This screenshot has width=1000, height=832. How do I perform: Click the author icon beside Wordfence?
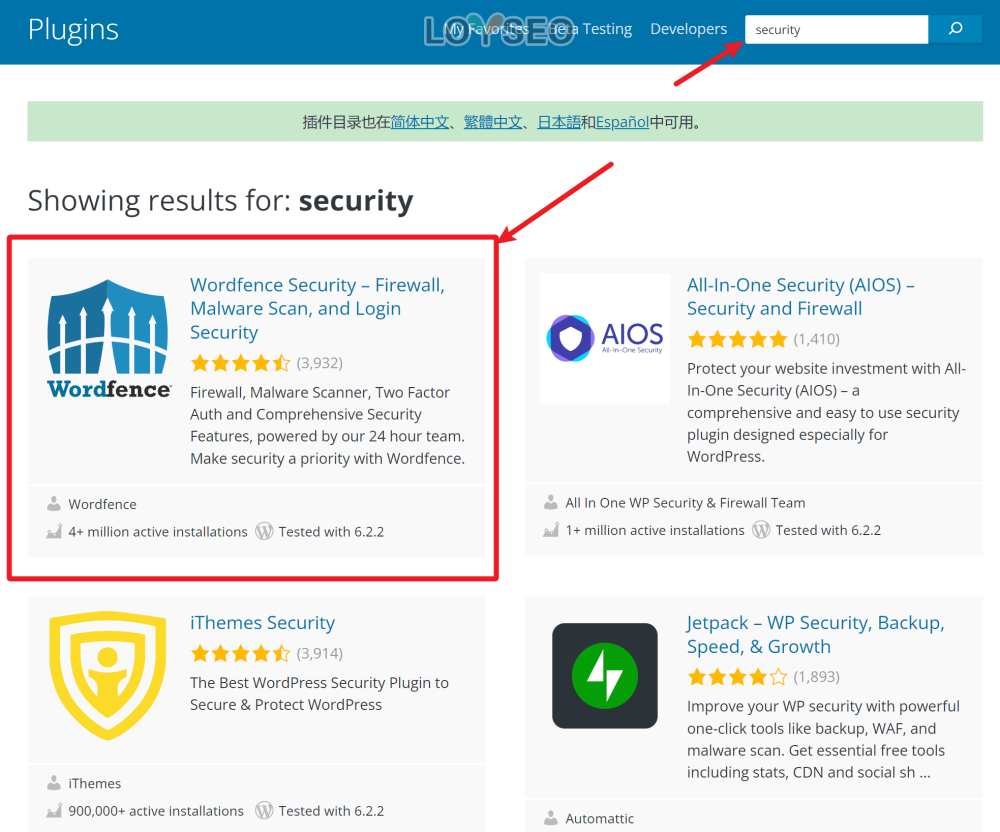click(x=54, y=504)
